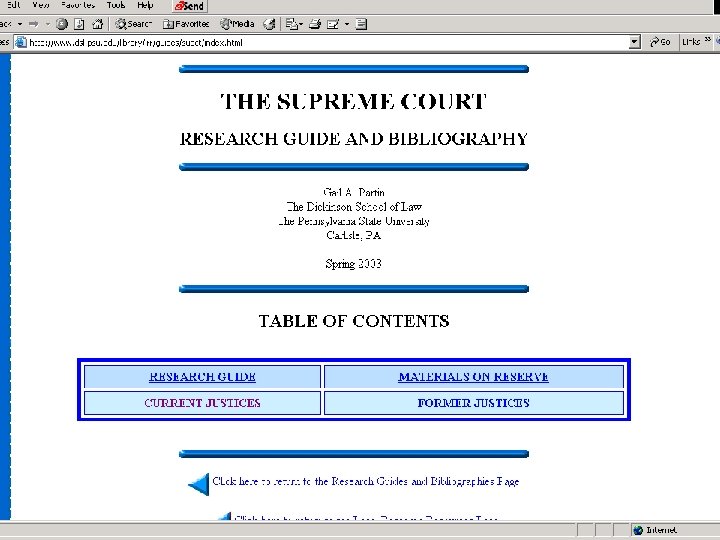Expand the Links toolbar chevron
The height and width of the screenshot is (540, 720).
click(708, 39)
